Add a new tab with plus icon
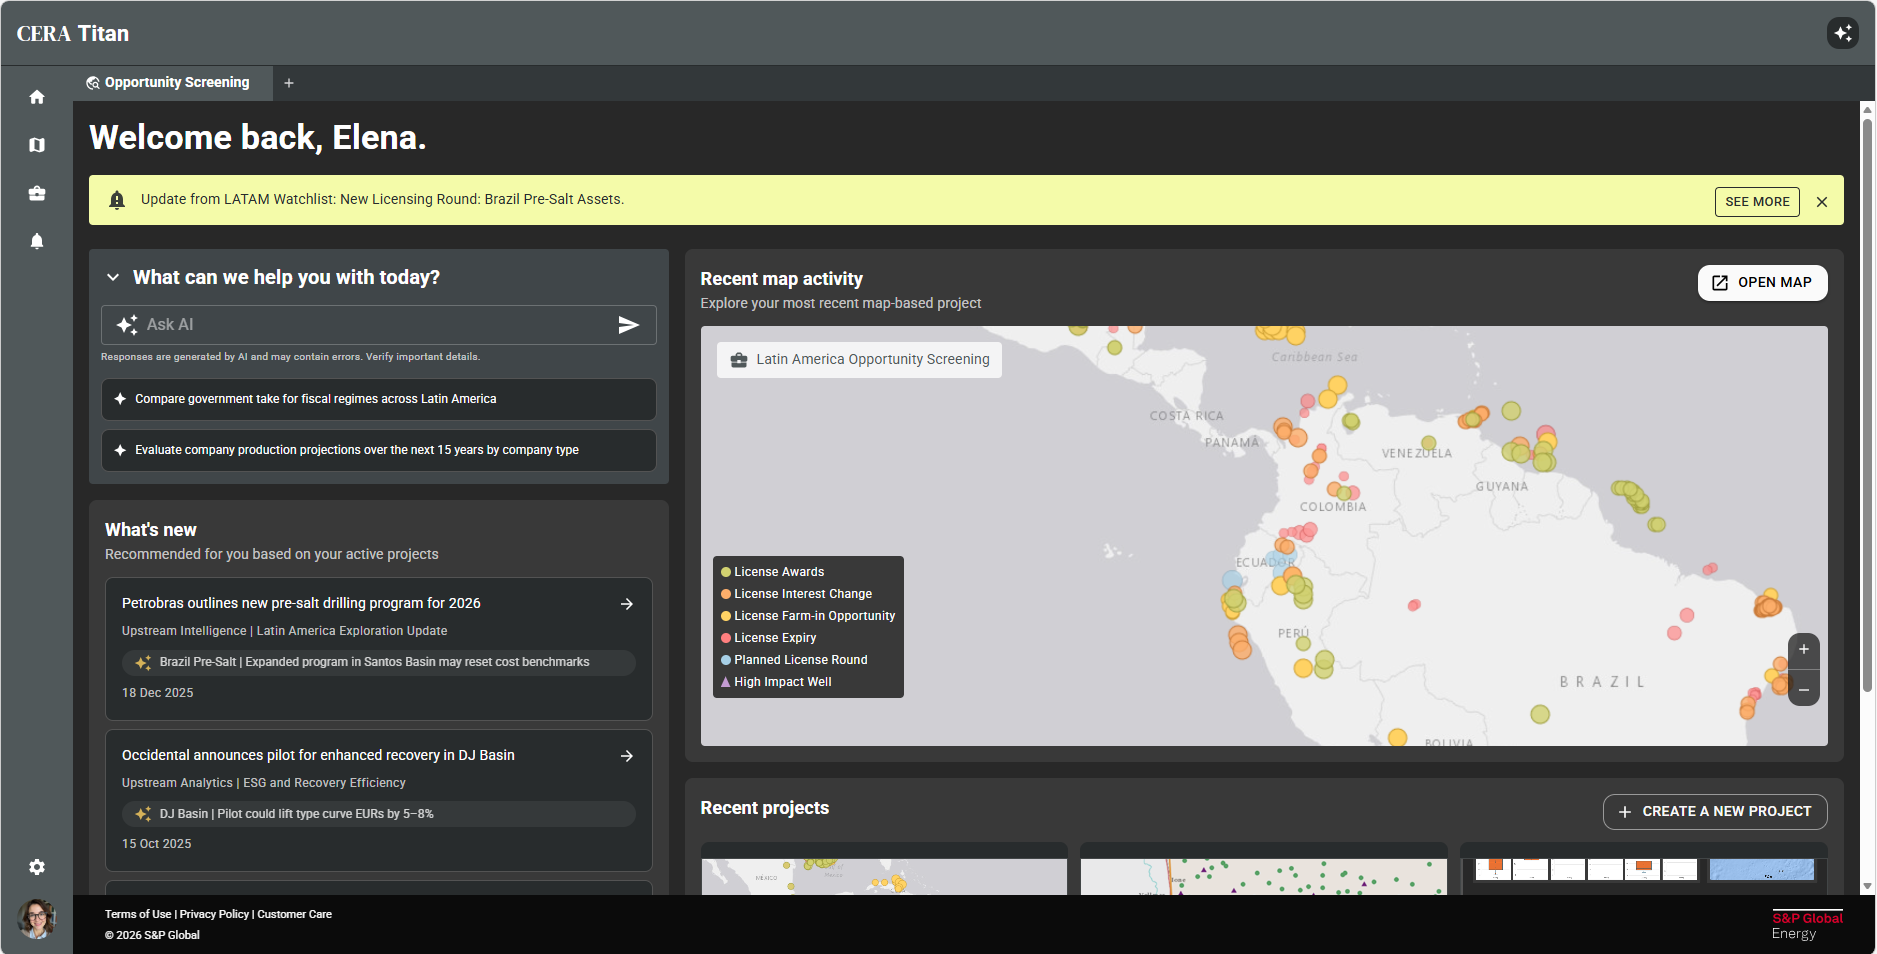 [x=289, y=83]
